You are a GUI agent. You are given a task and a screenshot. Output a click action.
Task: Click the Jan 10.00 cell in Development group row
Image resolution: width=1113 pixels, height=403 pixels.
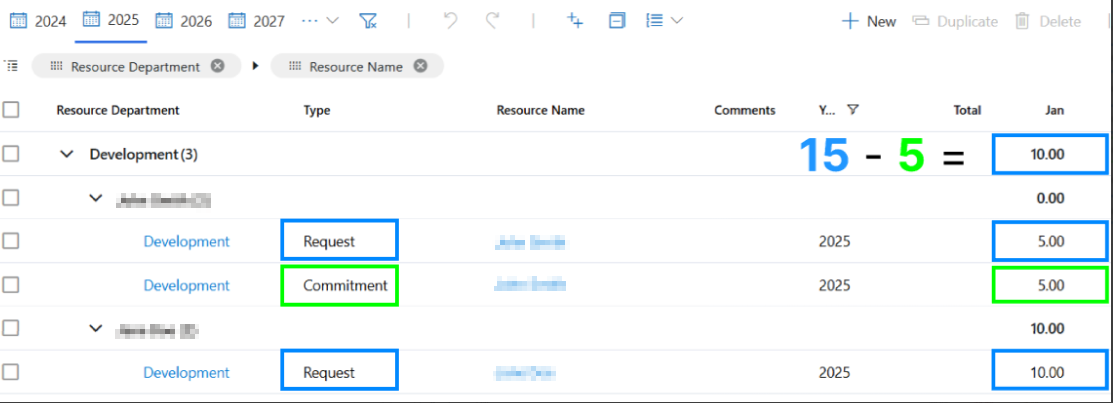(1048, 154)
